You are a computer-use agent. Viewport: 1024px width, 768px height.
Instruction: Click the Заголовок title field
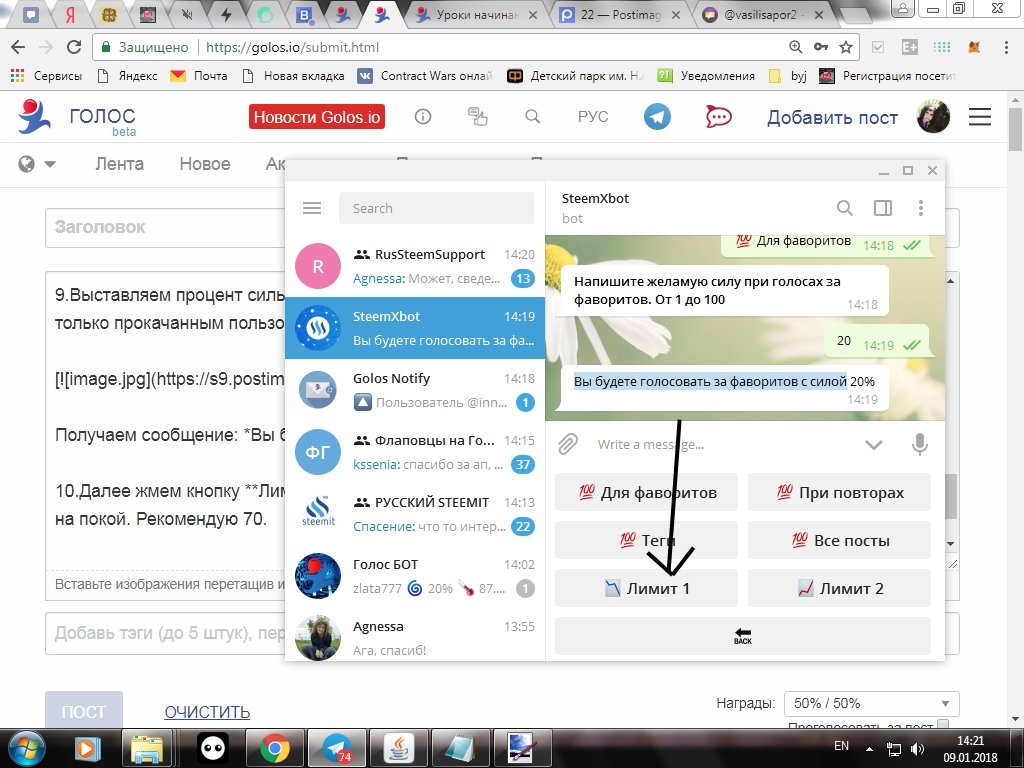(x=165, y=227)
